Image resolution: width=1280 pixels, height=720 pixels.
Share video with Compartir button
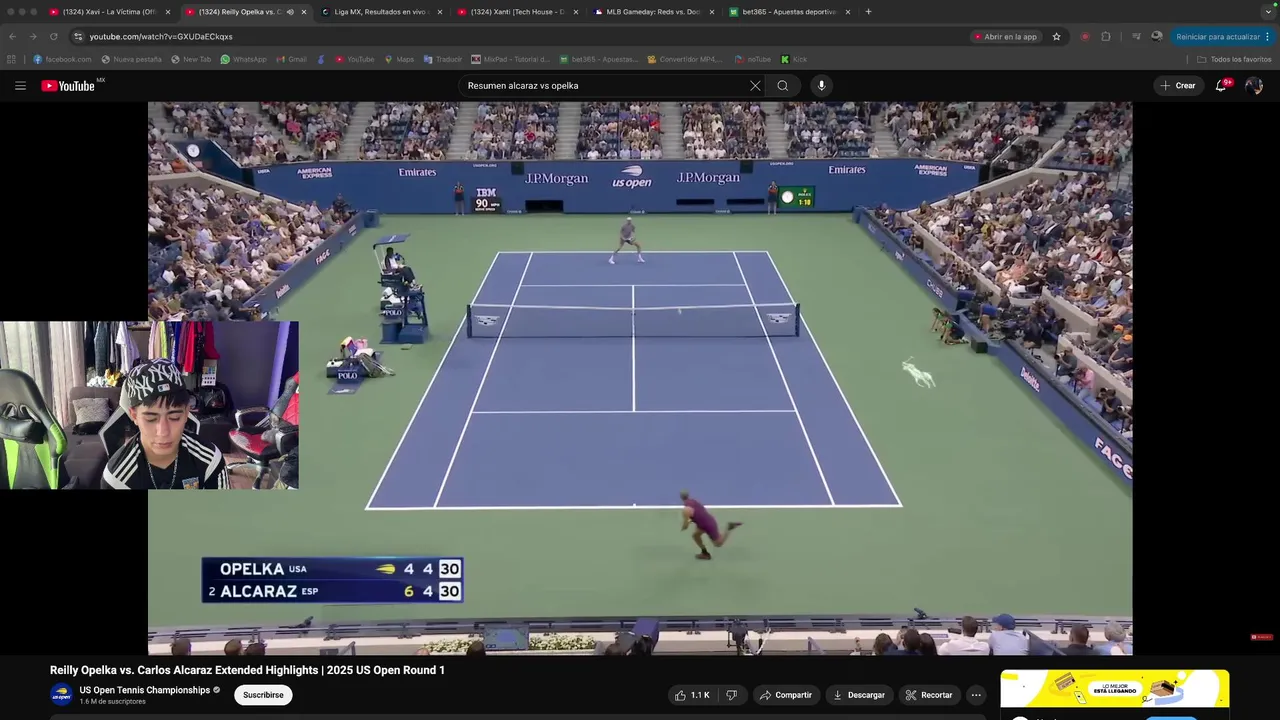(x=785, y=695)
